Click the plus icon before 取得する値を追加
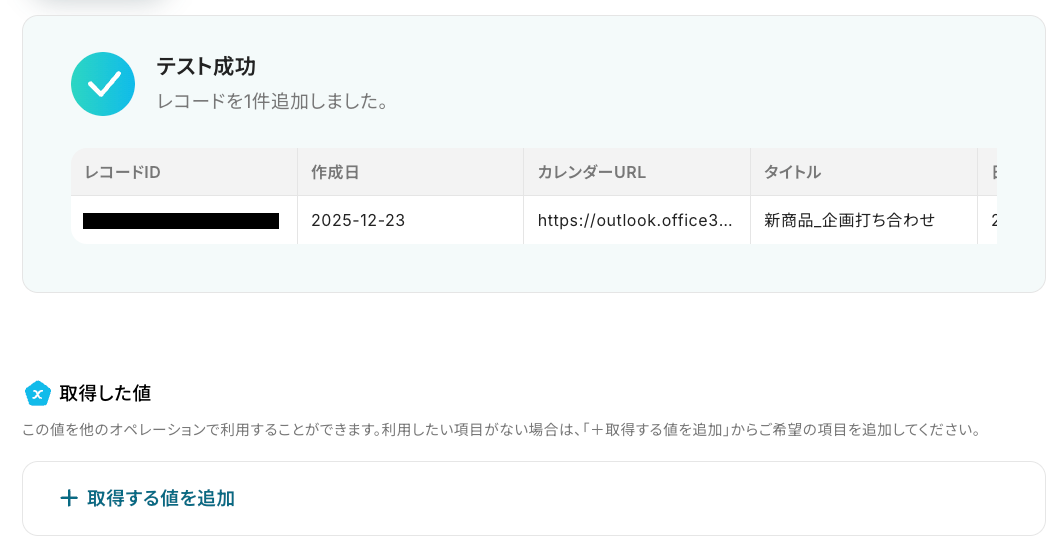Screen dimensions: 1062x552 click(x=68, y=498)
